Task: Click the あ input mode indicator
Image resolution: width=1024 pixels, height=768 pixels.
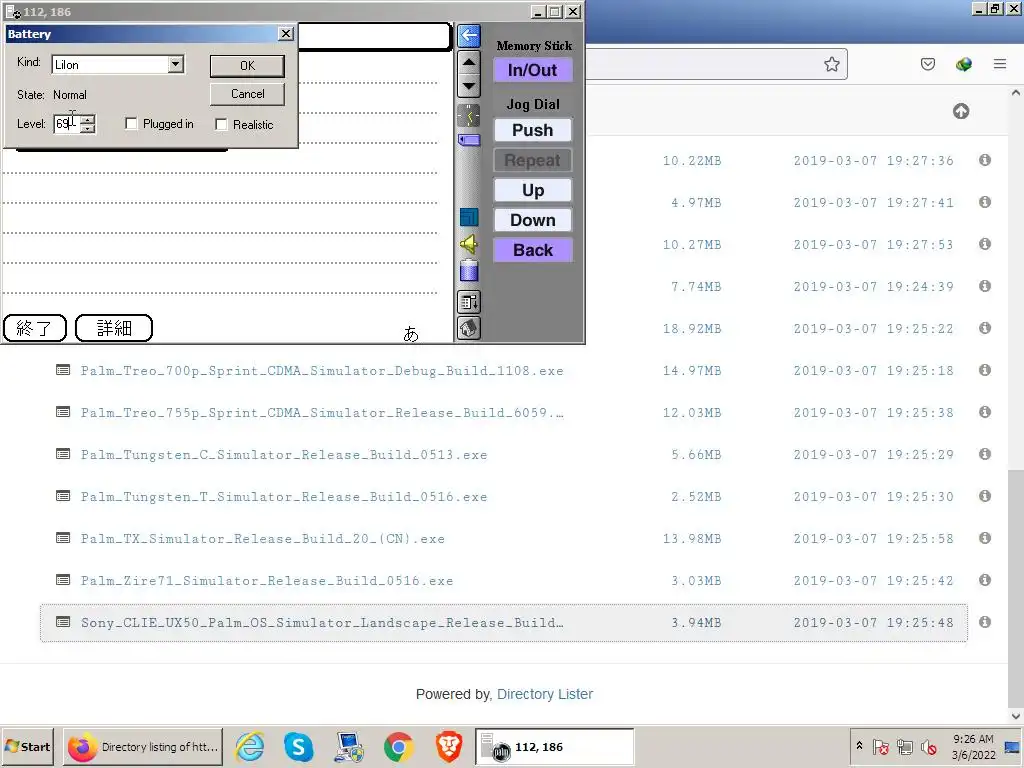Action: 410,334
